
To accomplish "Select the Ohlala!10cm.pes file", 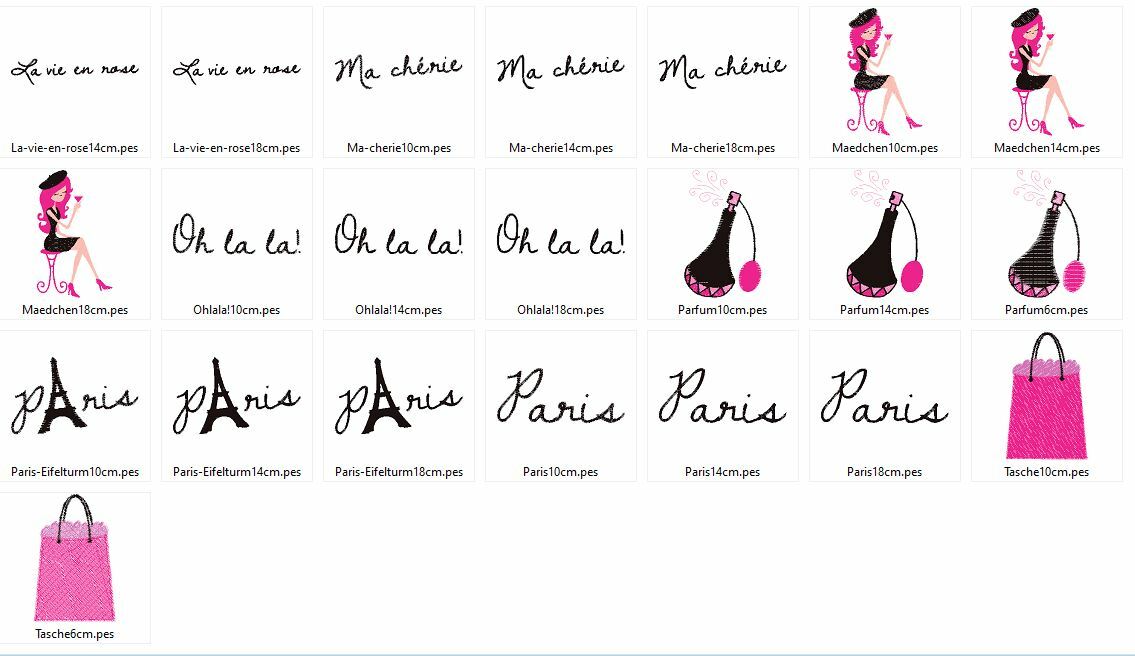I will coord(237,234).
